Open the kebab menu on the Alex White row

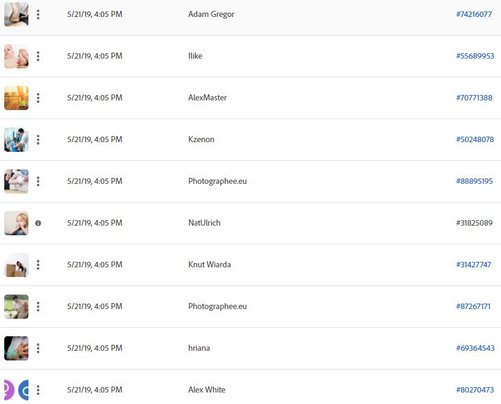click(38, 390)
